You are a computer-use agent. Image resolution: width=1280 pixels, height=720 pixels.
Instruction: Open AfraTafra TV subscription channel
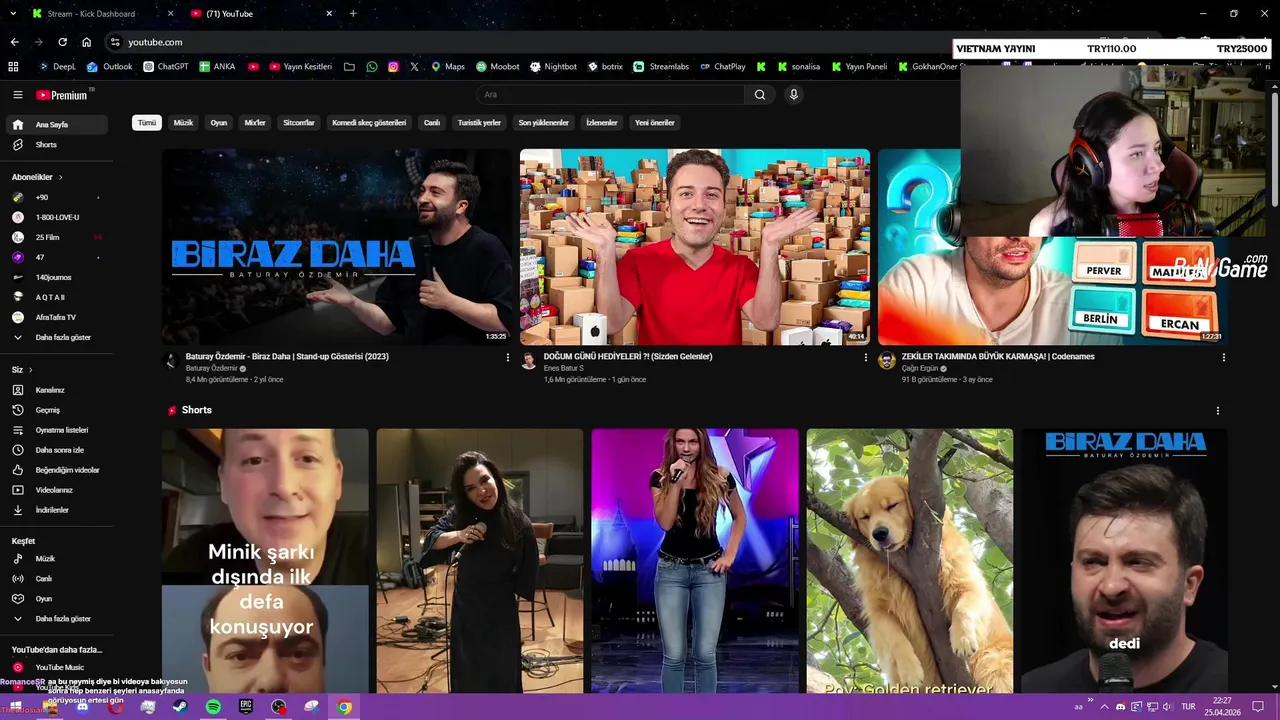pos(56,317)
